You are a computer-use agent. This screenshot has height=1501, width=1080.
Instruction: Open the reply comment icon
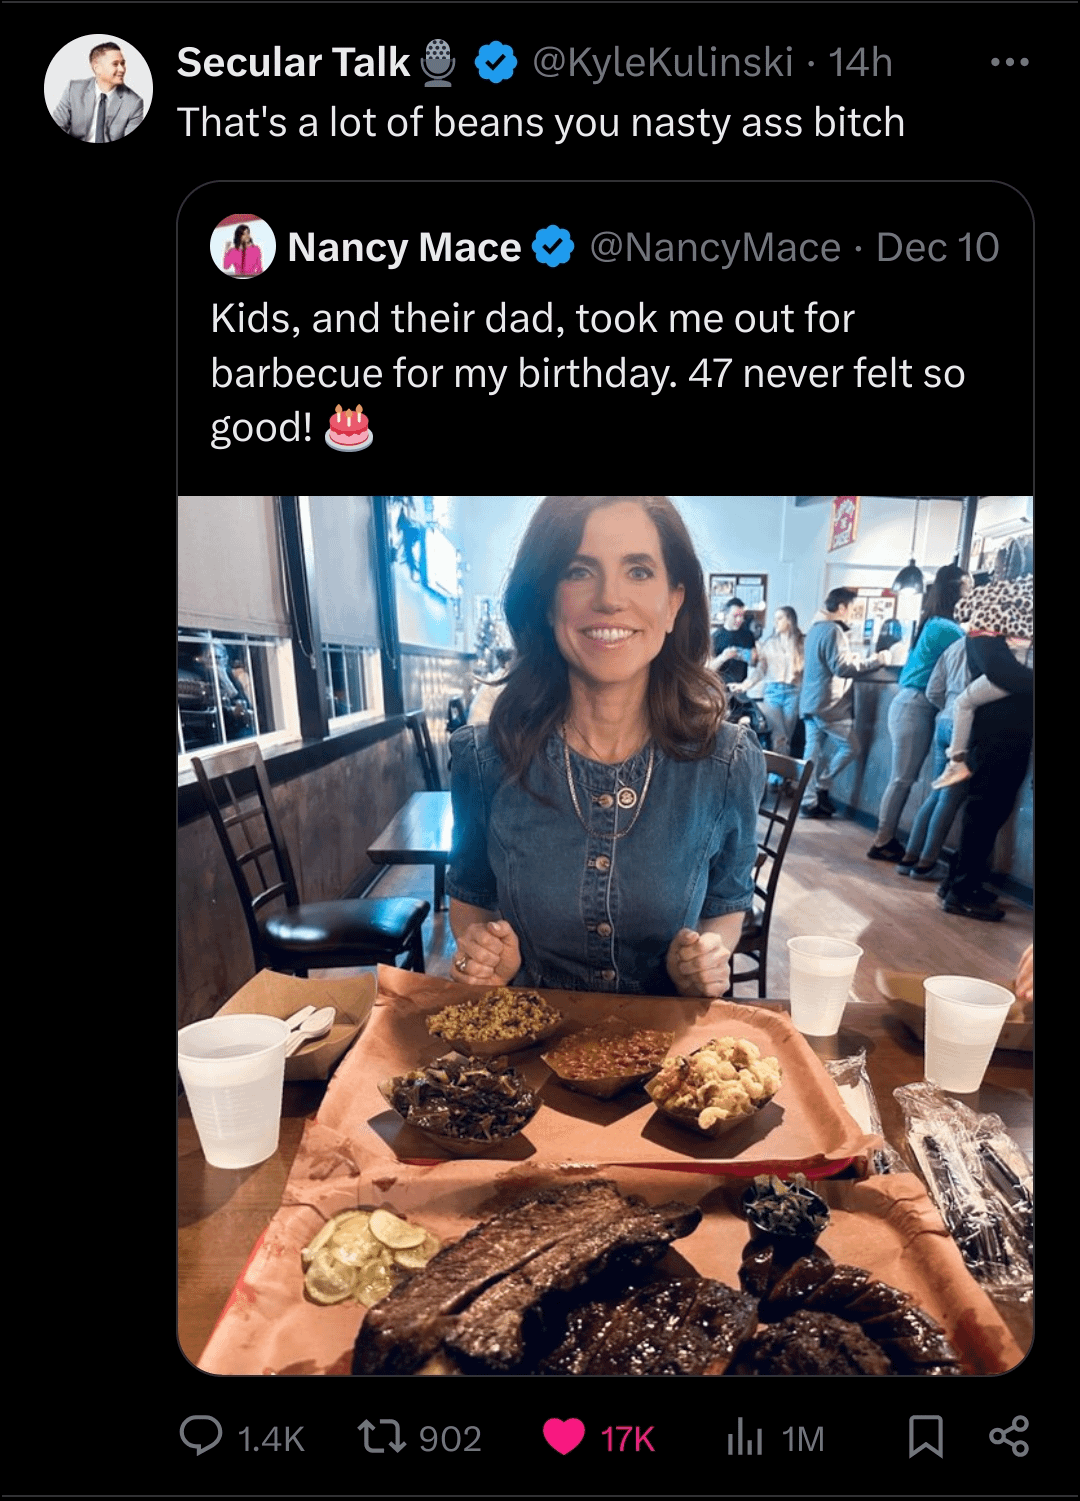point(201,1436)
